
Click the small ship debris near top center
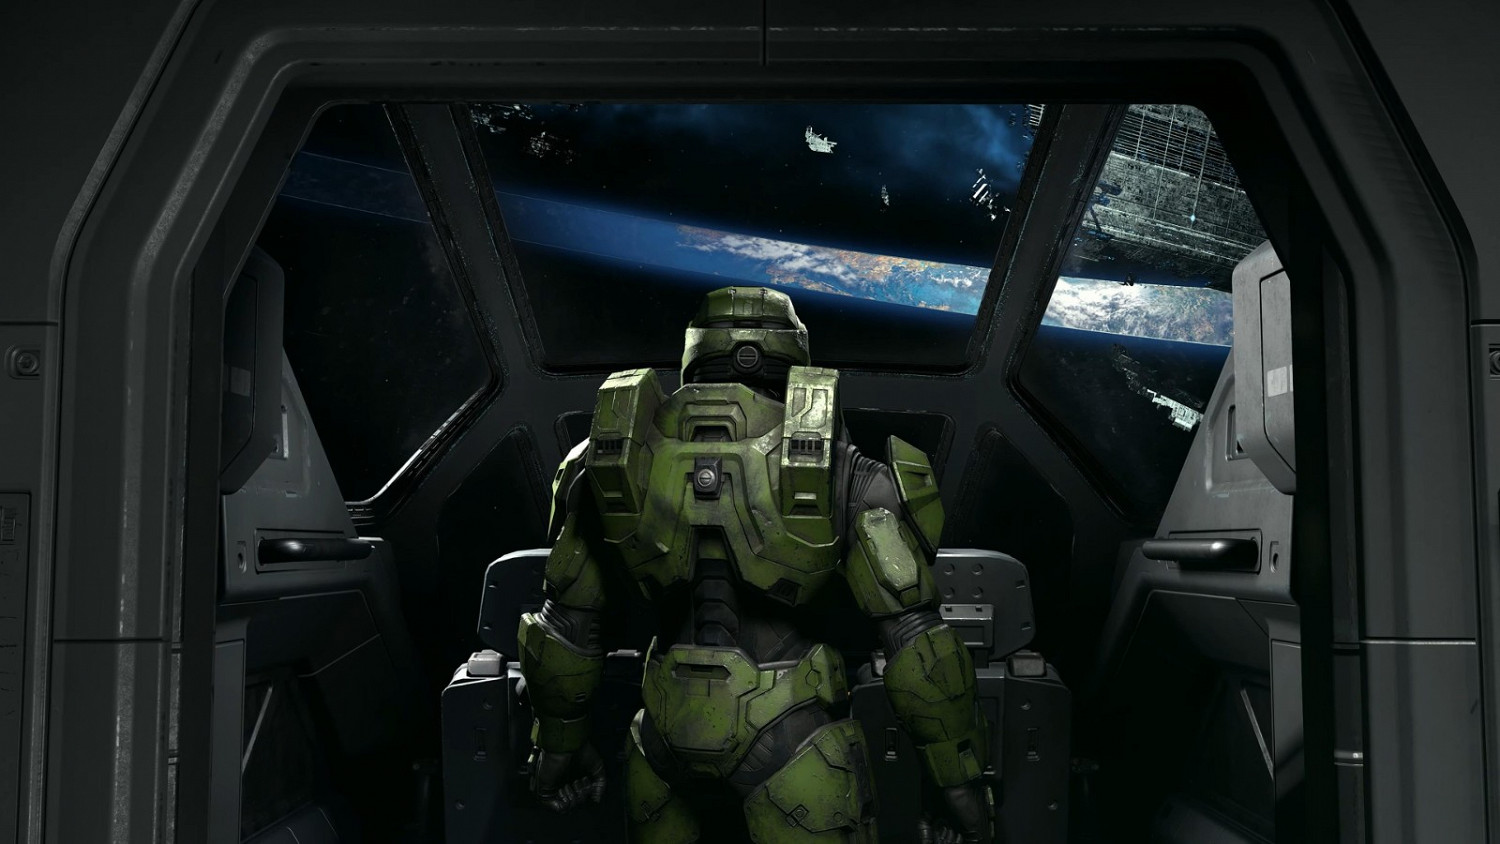tap(820, 140)
